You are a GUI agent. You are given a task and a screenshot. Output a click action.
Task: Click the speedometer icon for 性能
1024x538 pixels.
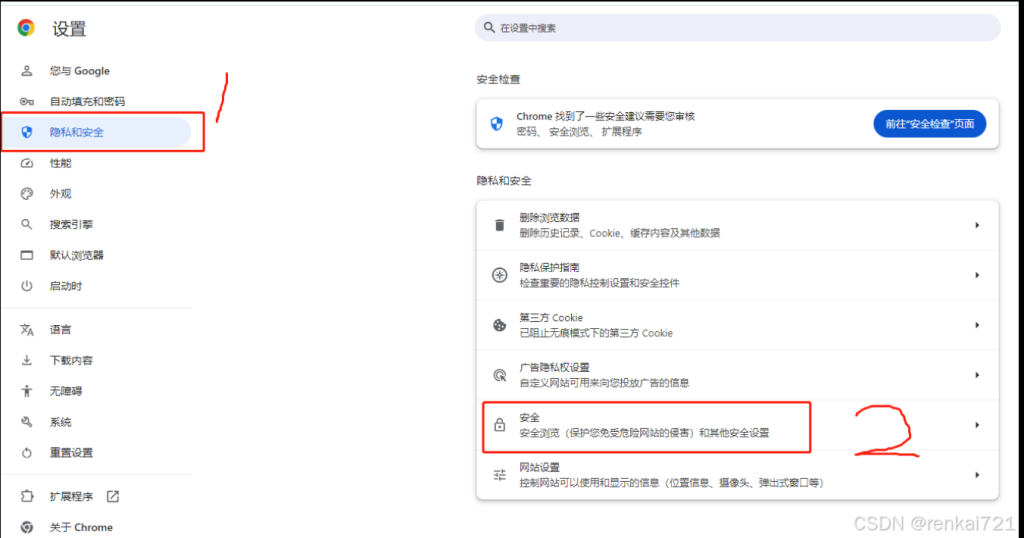pos(27,163)
